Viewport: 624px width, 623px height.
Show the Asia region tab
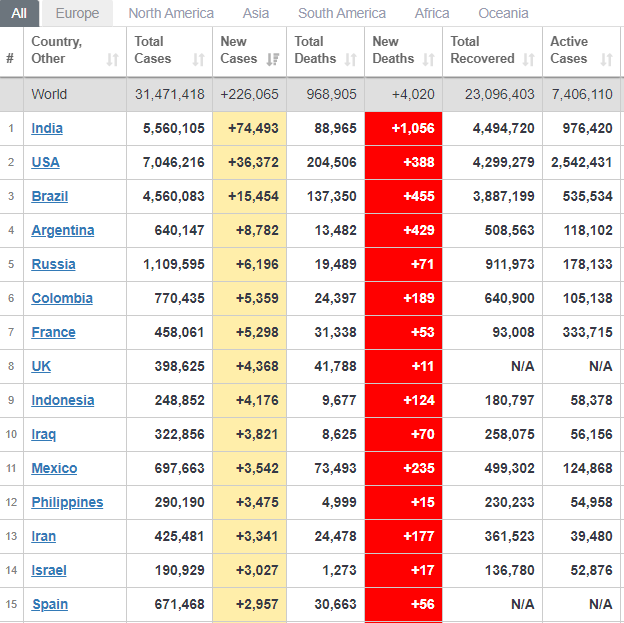pyautogui.click(x=256, y=13)
